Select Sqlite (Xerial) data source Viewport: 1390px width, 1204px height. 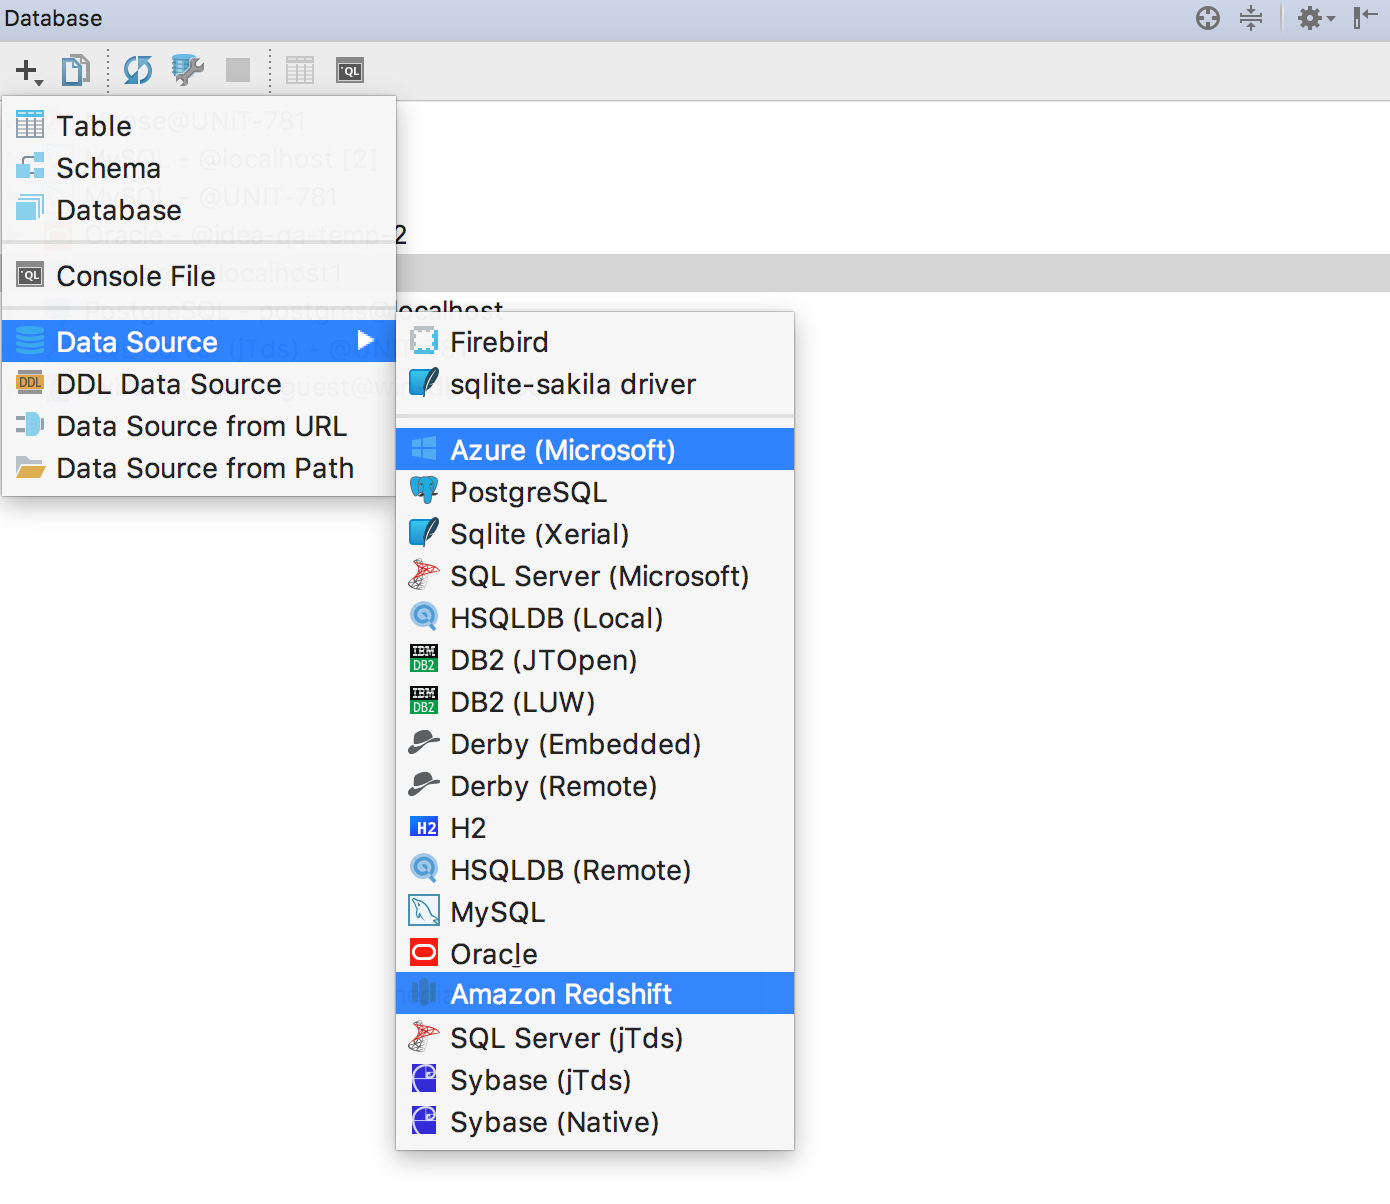click(595, 534)
